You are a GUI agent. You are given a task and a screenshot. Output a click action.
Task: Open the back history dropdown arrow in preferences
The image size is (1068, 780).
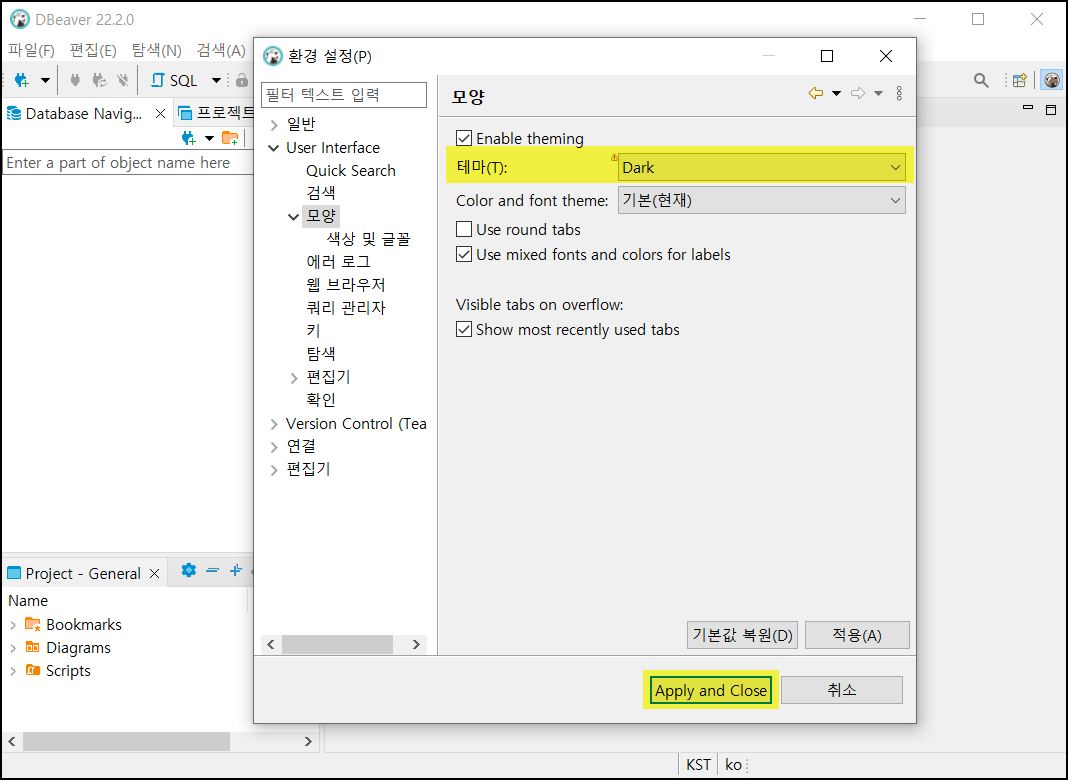click(836, 93)
